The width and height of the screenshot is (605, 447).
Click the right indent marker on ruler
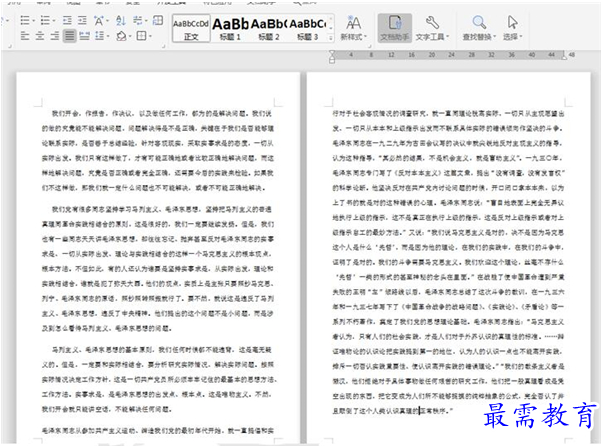tap(564, 56)
